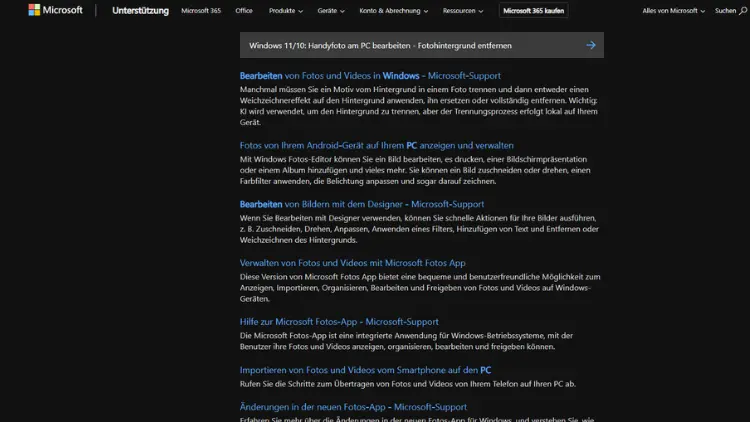Click the text starting 'Mit Windows Fotos-Editor können Sie'
750x422 pixels.
[x=415, y=170]
